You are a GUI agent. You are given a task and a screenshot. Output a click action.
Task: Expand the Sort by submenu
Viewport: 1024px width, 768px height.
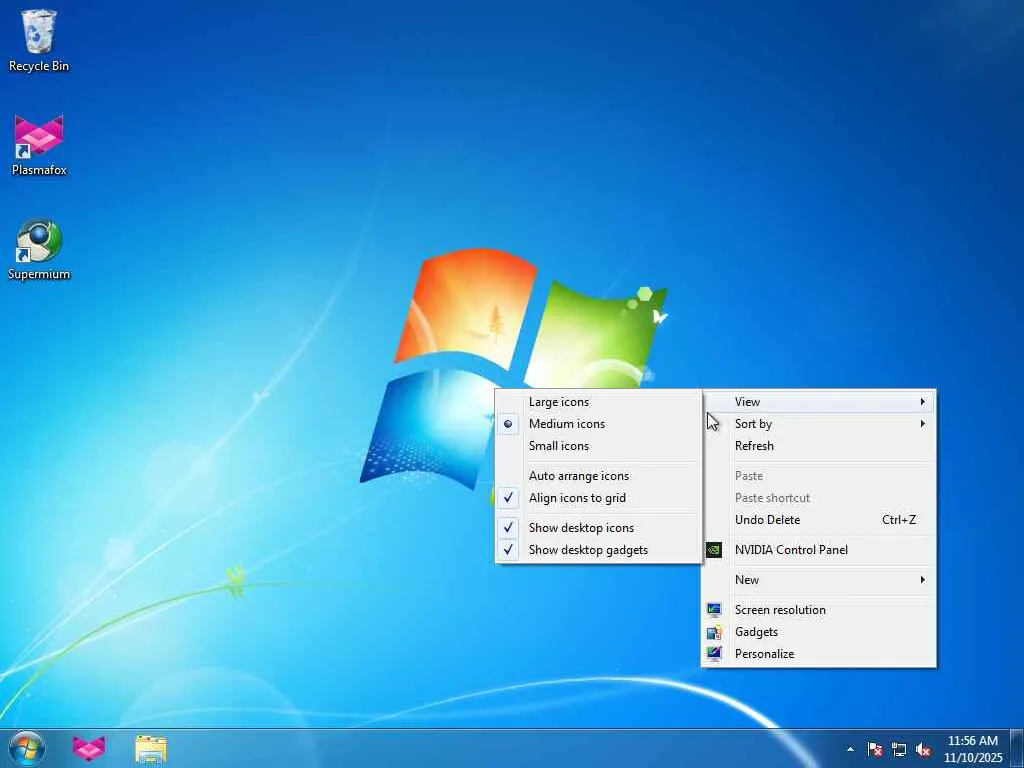[x=818, y=424]
